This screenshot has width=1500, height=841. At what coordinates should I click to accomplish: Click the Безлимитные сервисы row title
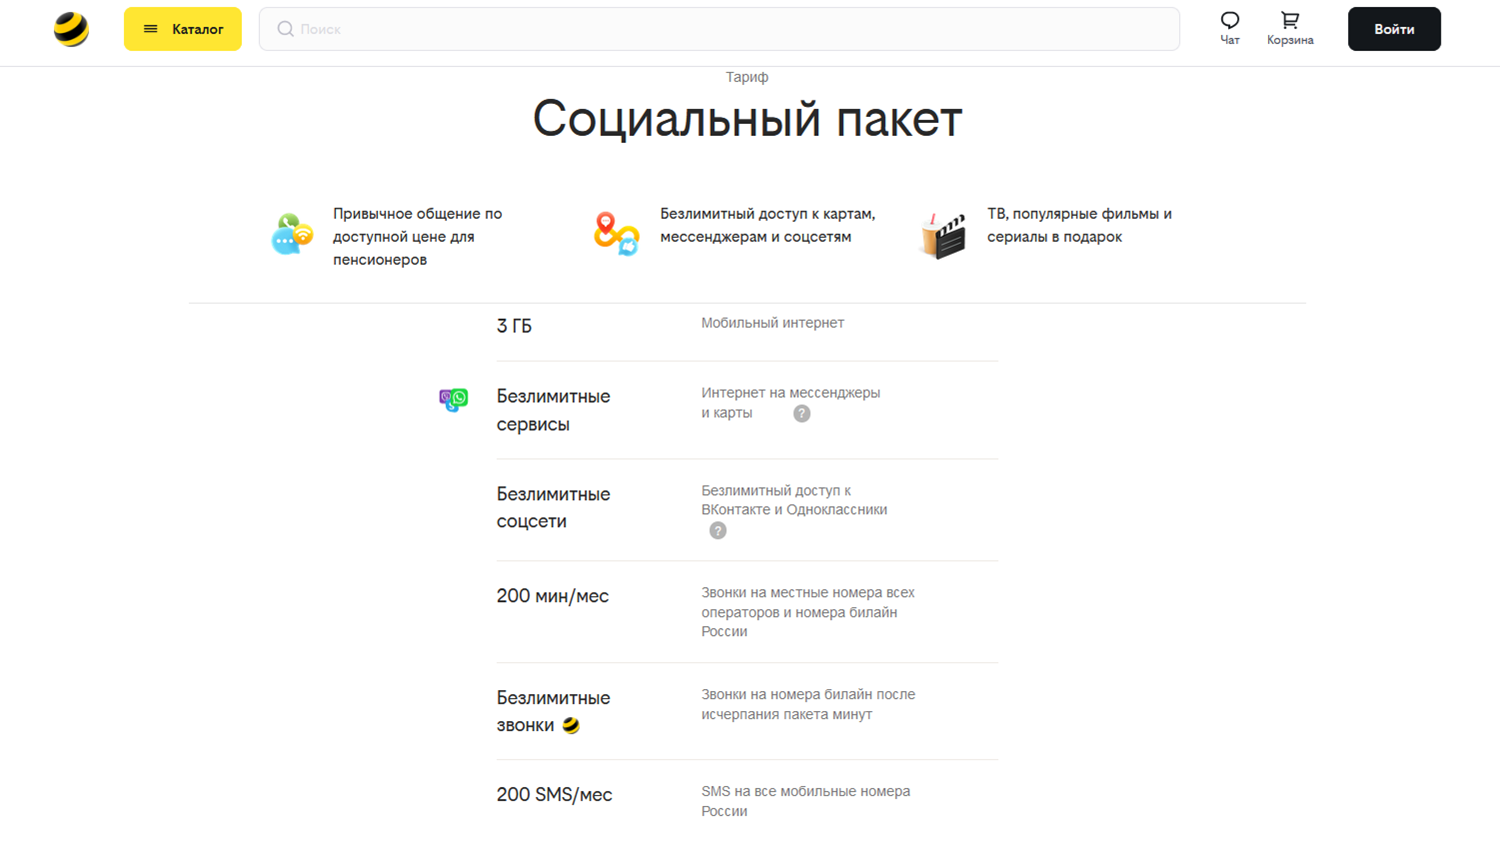point(553,410)
